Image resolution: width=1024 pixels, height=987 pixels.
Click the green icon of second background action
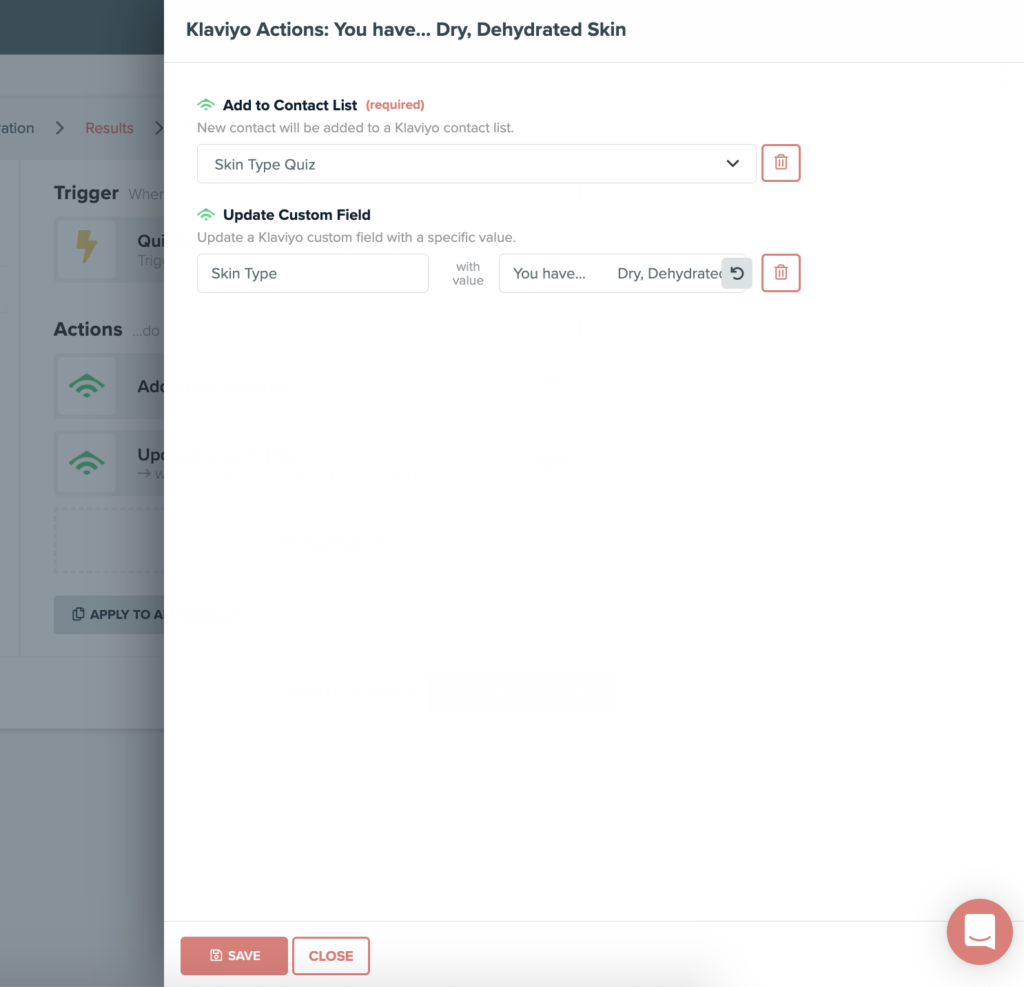point(86,463)
